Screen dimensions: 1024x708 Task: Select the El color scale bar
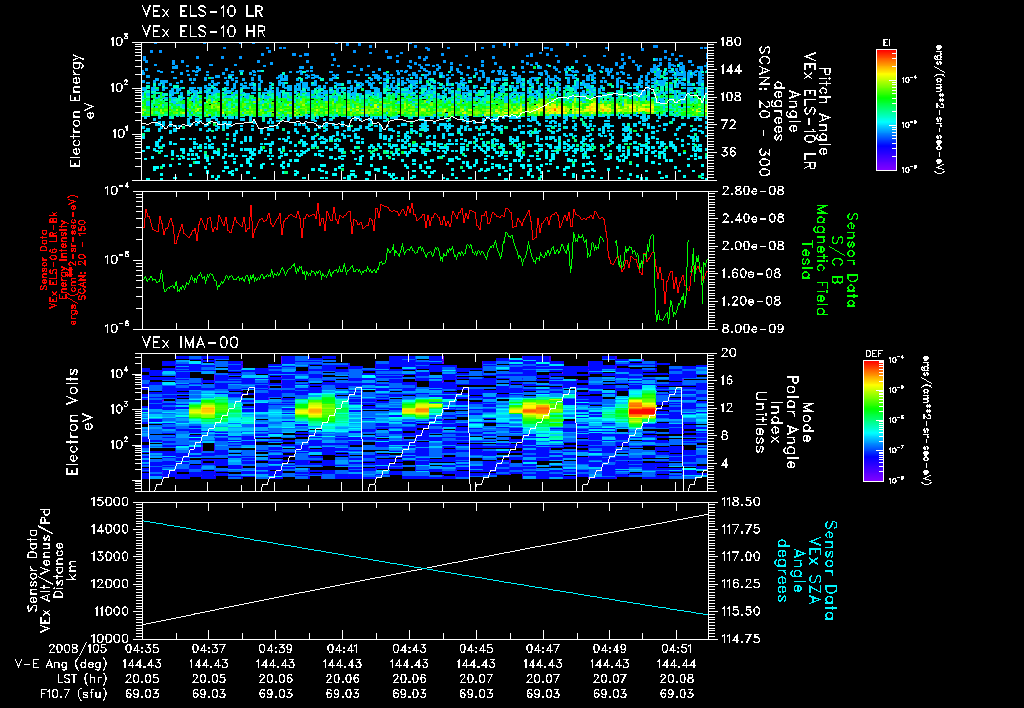(x=886, y=109)
